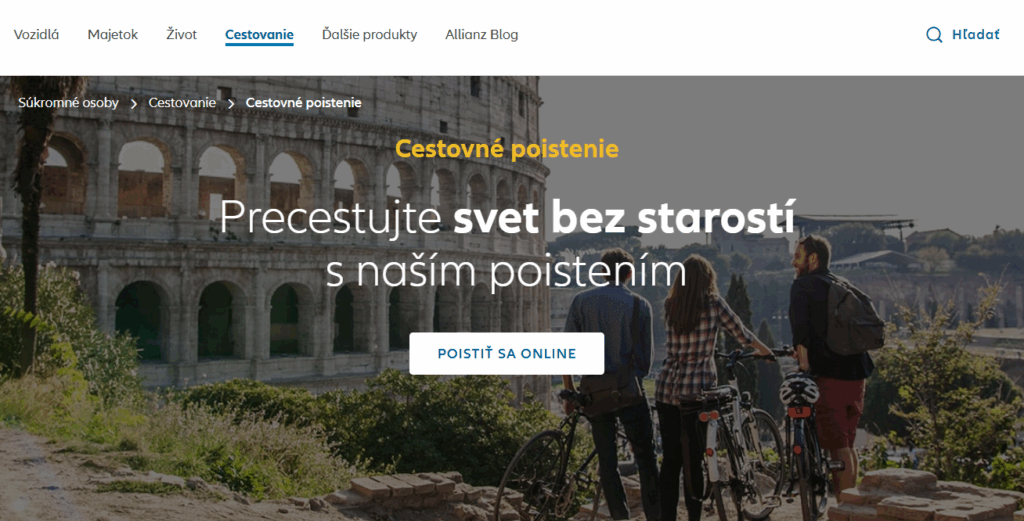The width and height of the screenshot is (1024, 521).
Task: Select the Život navigation item
Action: pyautogui.click(x=181, y=35)
